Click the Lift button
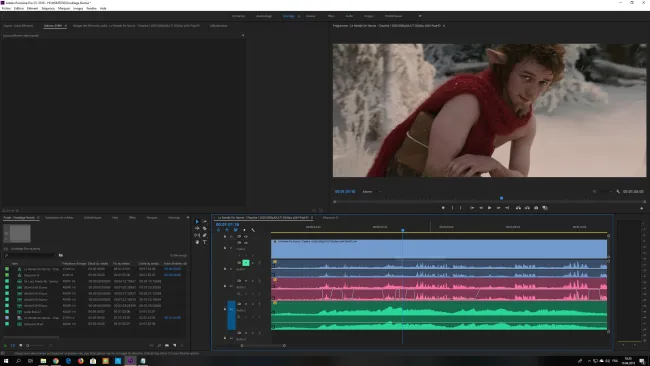650x366 pixels. pos(518,208)
